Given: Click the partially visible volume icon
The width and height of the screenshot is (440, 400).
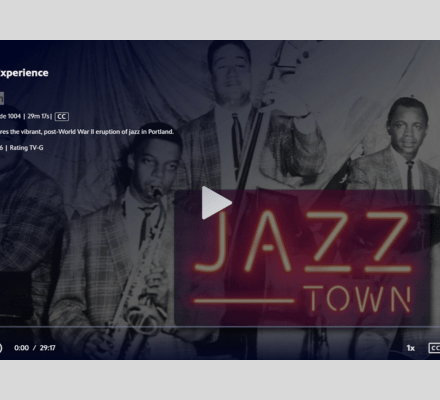Looking at the screenshot, I should coord(1,348).
